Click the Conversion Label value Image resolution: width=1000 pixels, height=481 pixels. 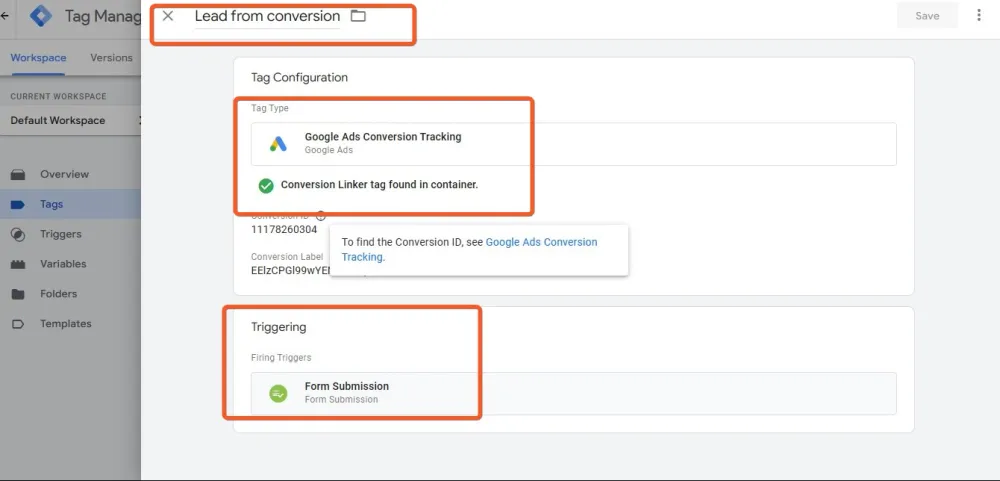coord(291,270)
